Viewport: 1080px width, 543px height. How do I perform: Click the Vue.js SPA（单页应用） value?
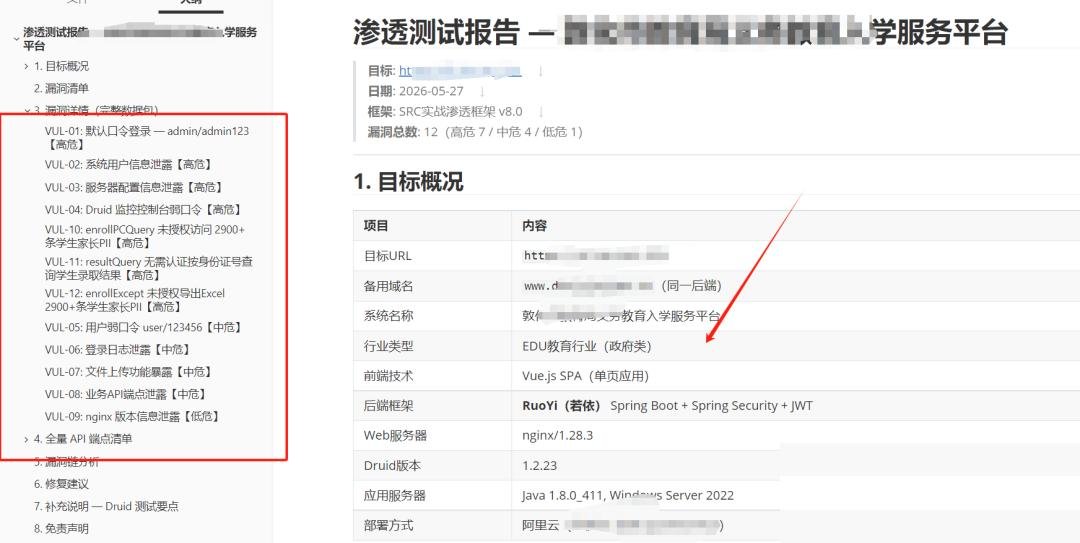click(x=585, y=376)
